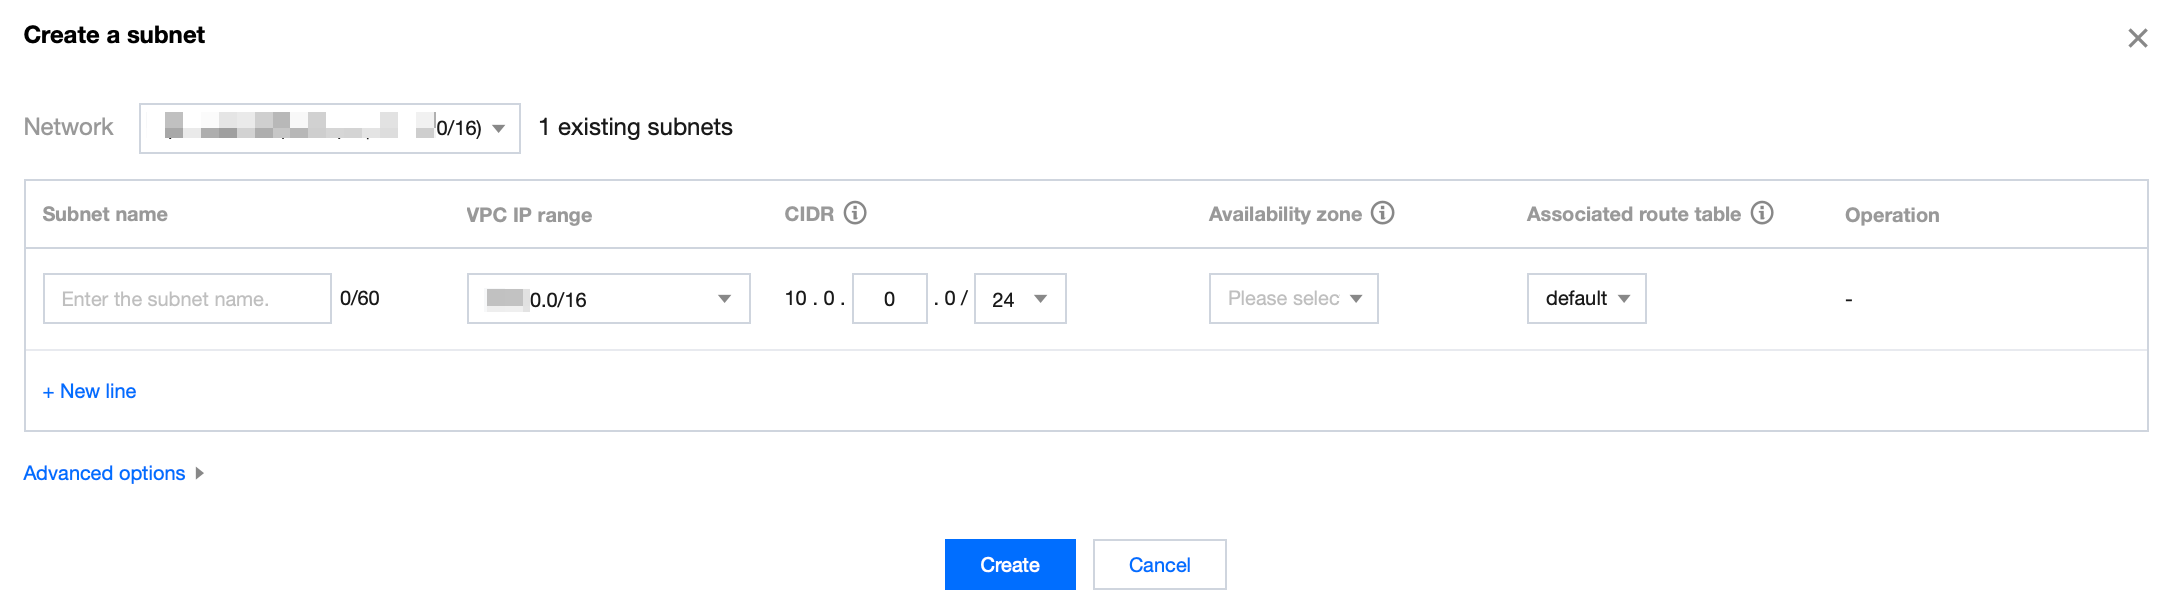2164x606 pixels.
Task: Open the Network selection dropdown
Action: point(330,128)
